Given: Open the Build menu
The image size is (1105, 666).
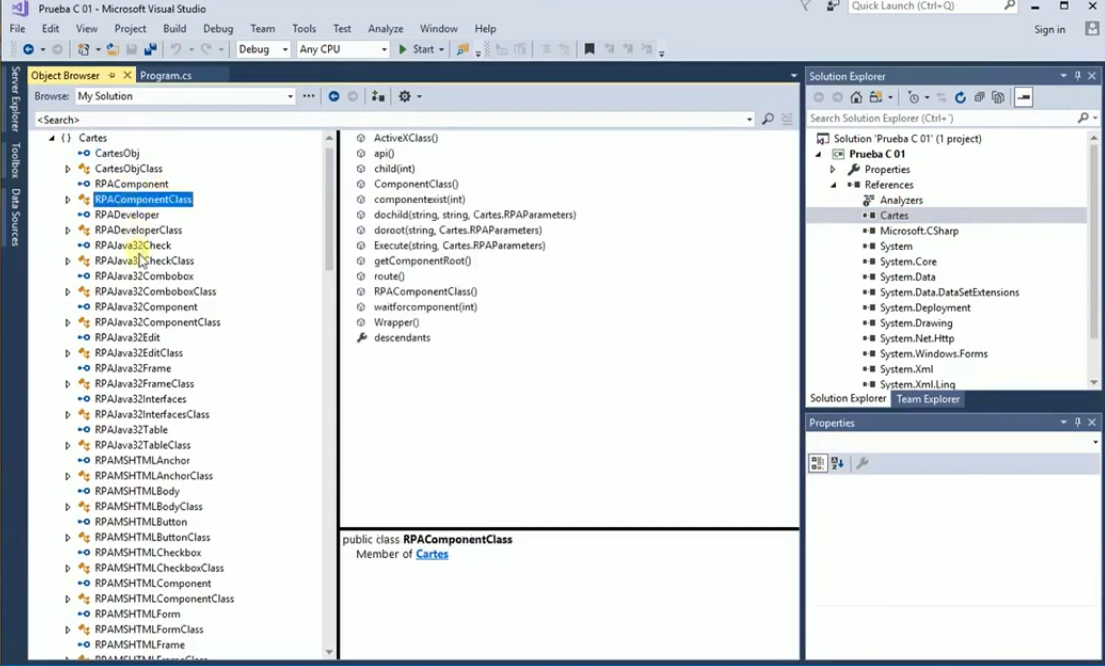Looking at the screenshot, I should [174, 29].
